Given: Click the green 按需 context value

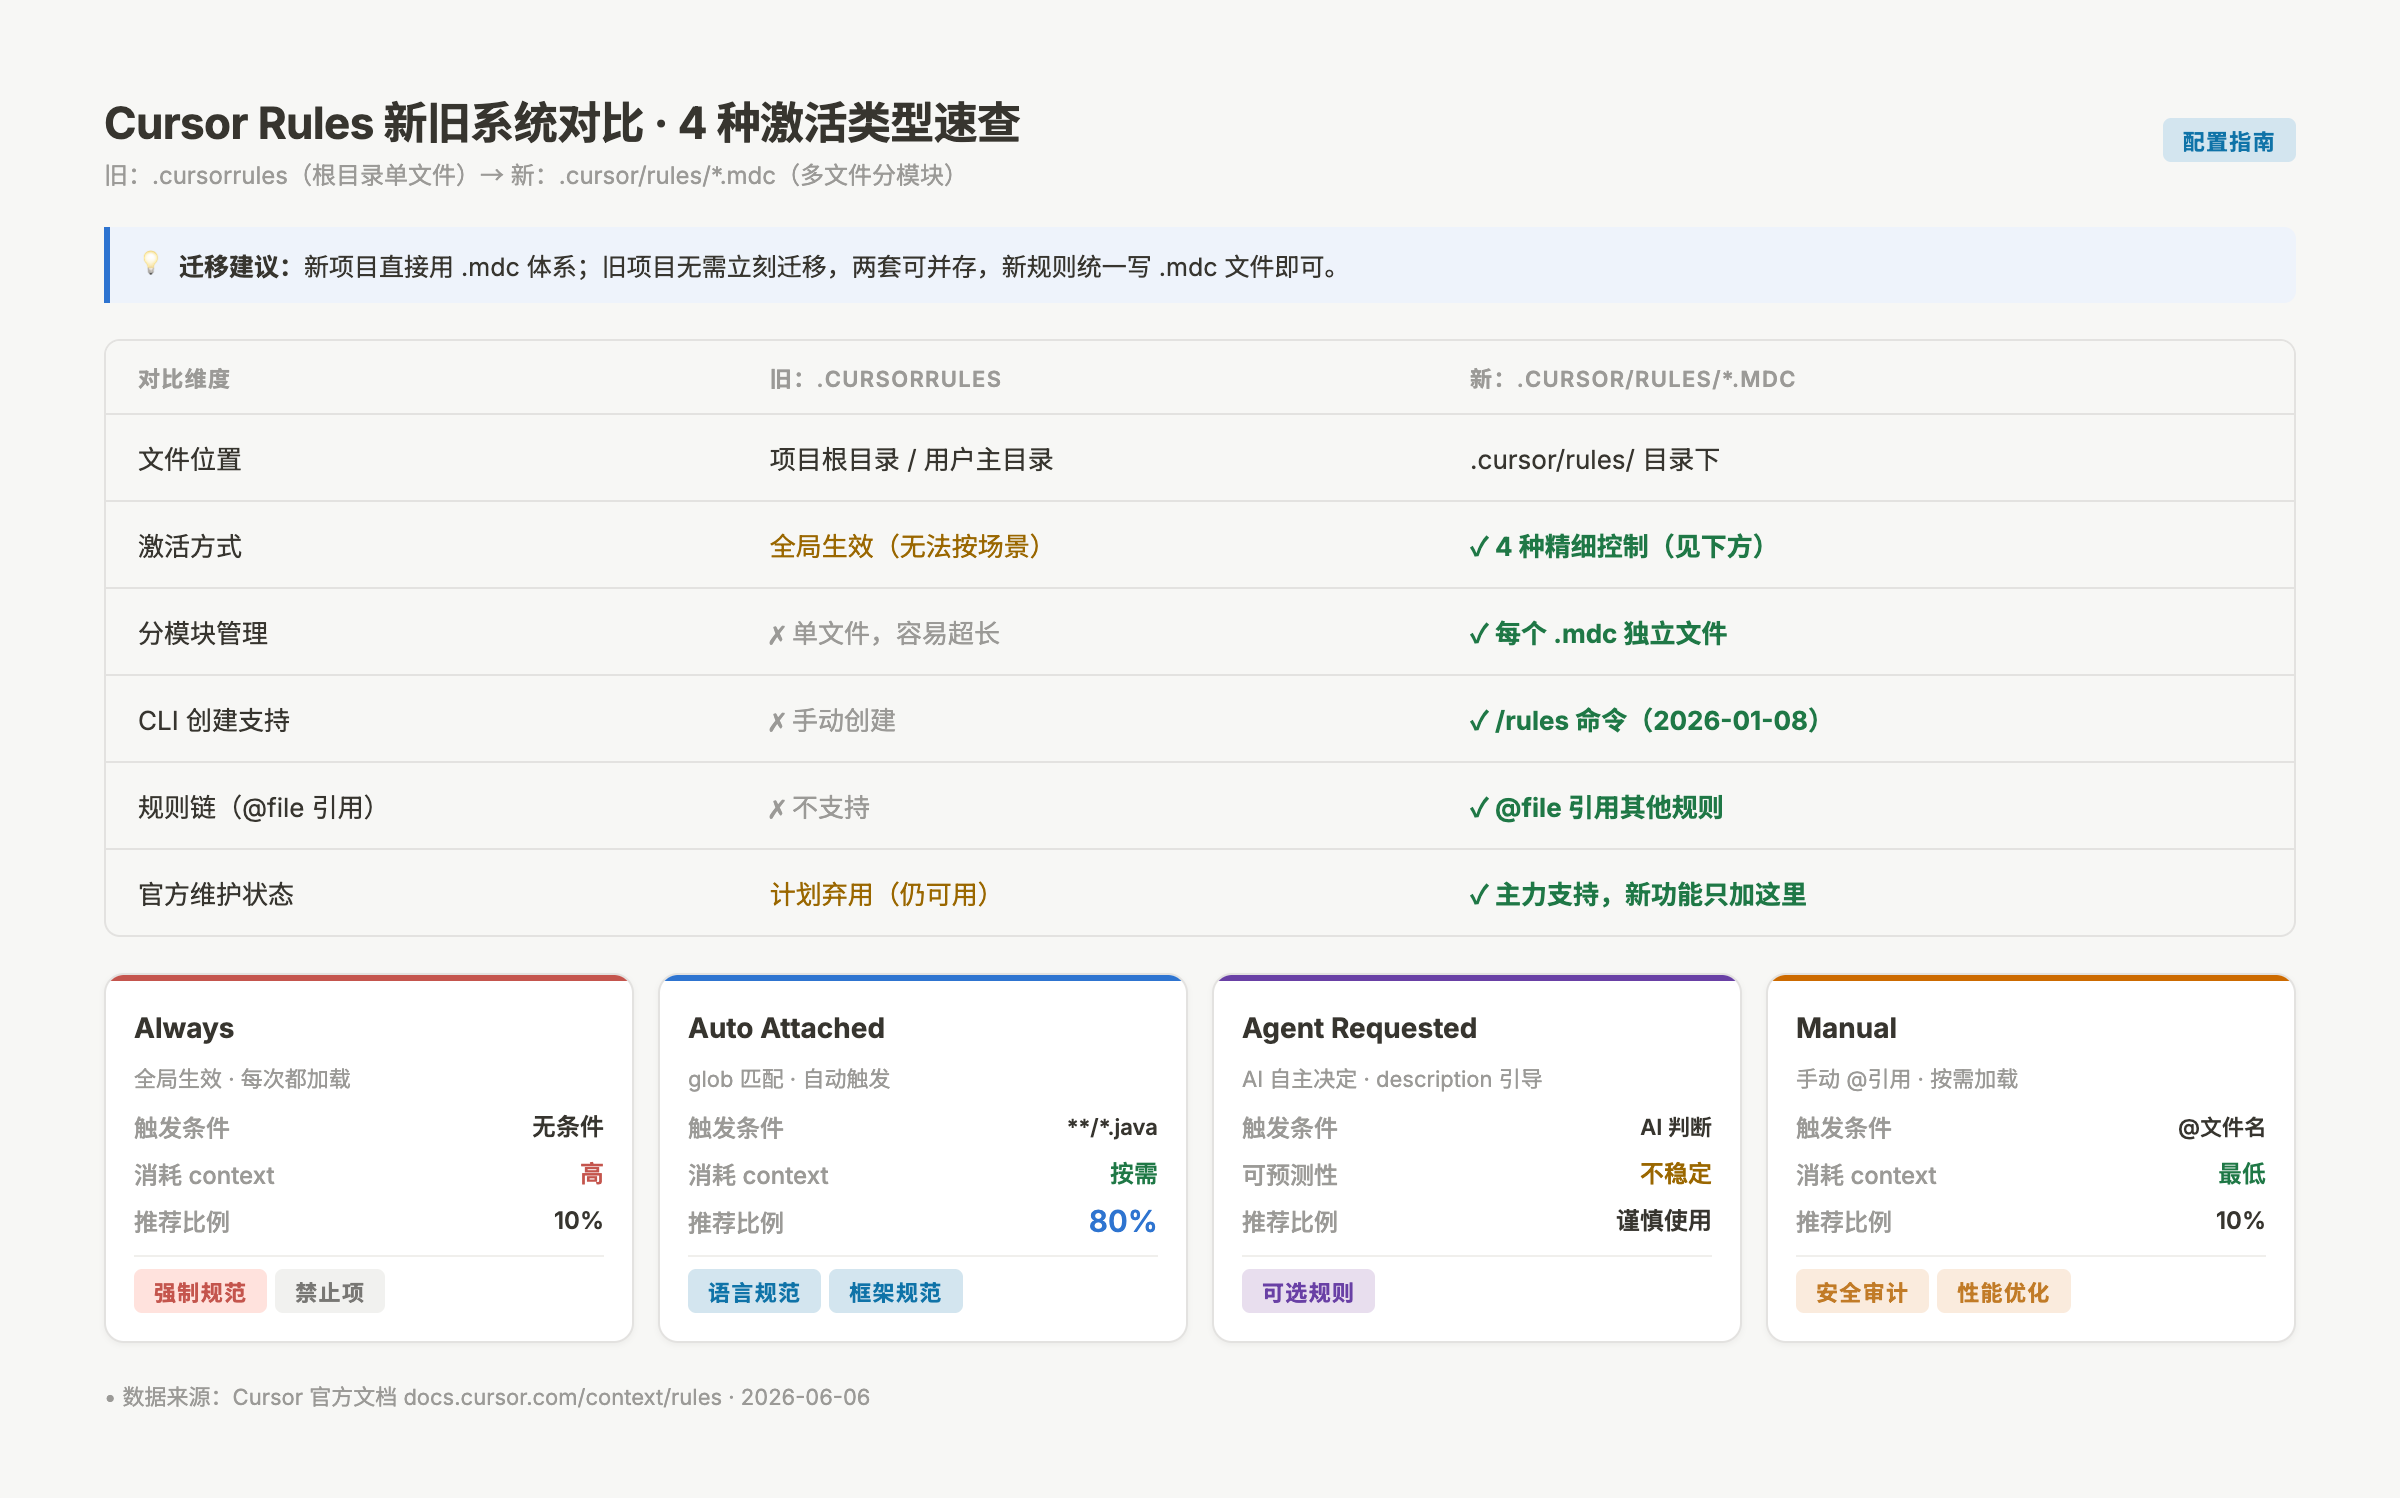Looking at the screenshot, I should point(1133,1174).
